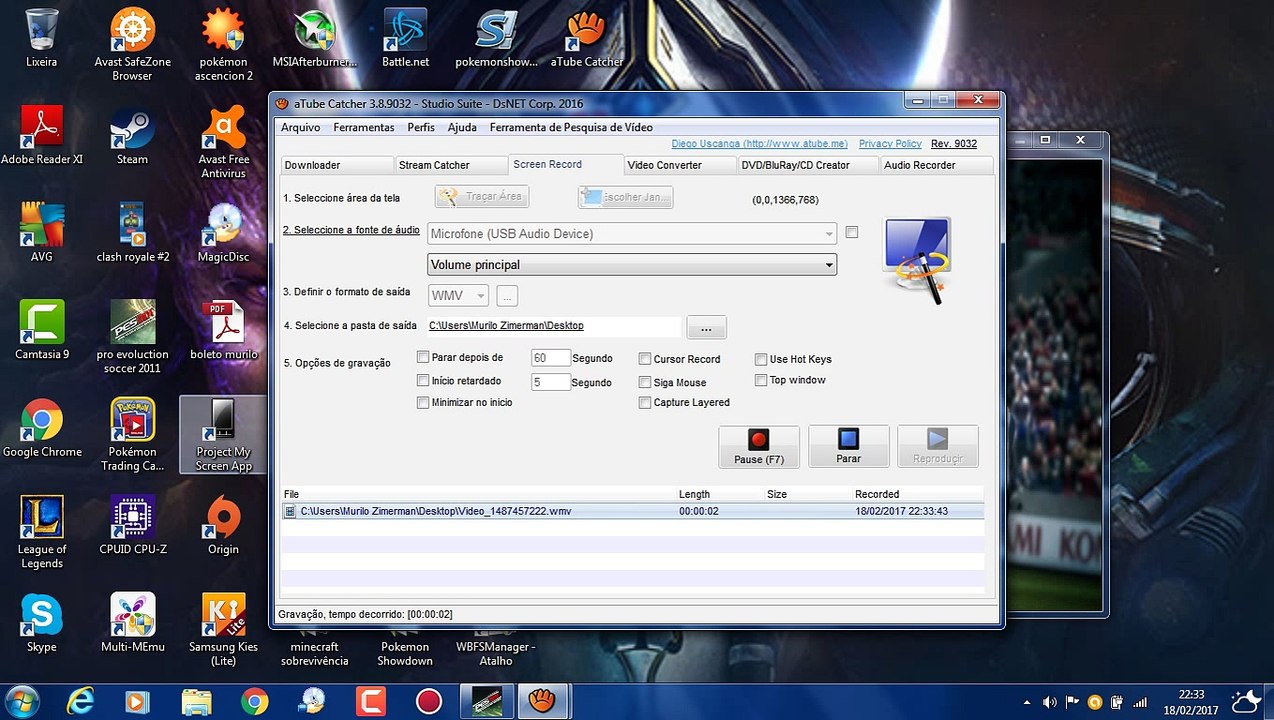Launch Battle.net desktop shortcut
This screenshot has height=720, width=1274.
point(405,38)
